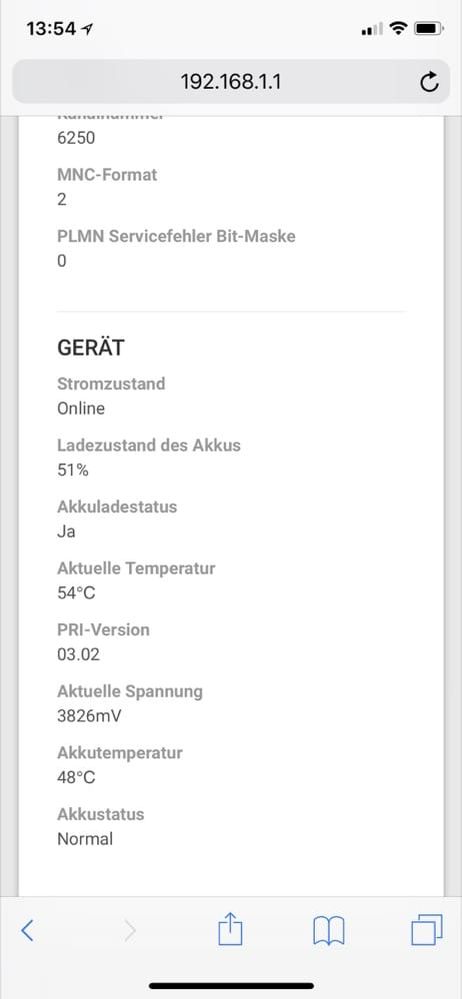Open the bookmarks book icon
462x999 pixels.
coord(329,931)
